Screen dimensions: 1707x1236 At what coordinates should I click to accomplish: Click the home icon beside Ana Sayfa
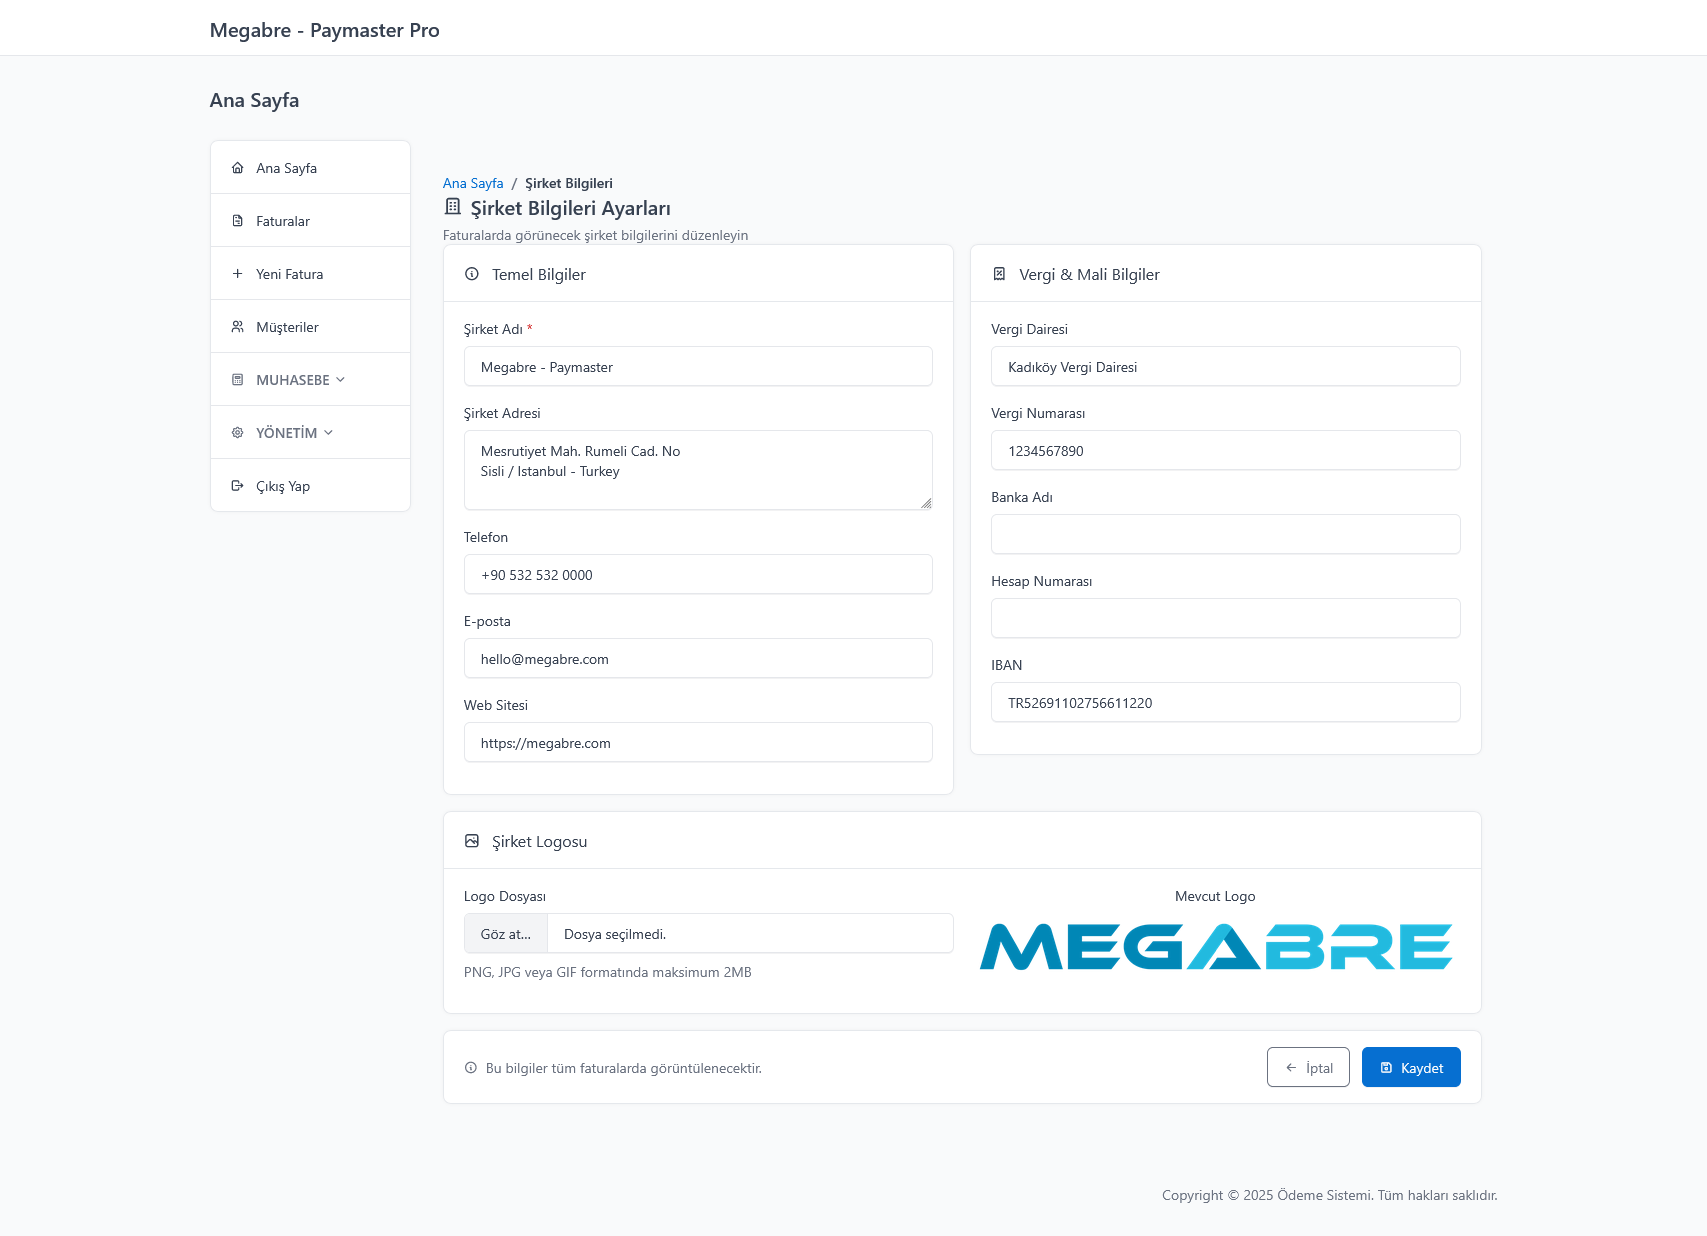237,168
